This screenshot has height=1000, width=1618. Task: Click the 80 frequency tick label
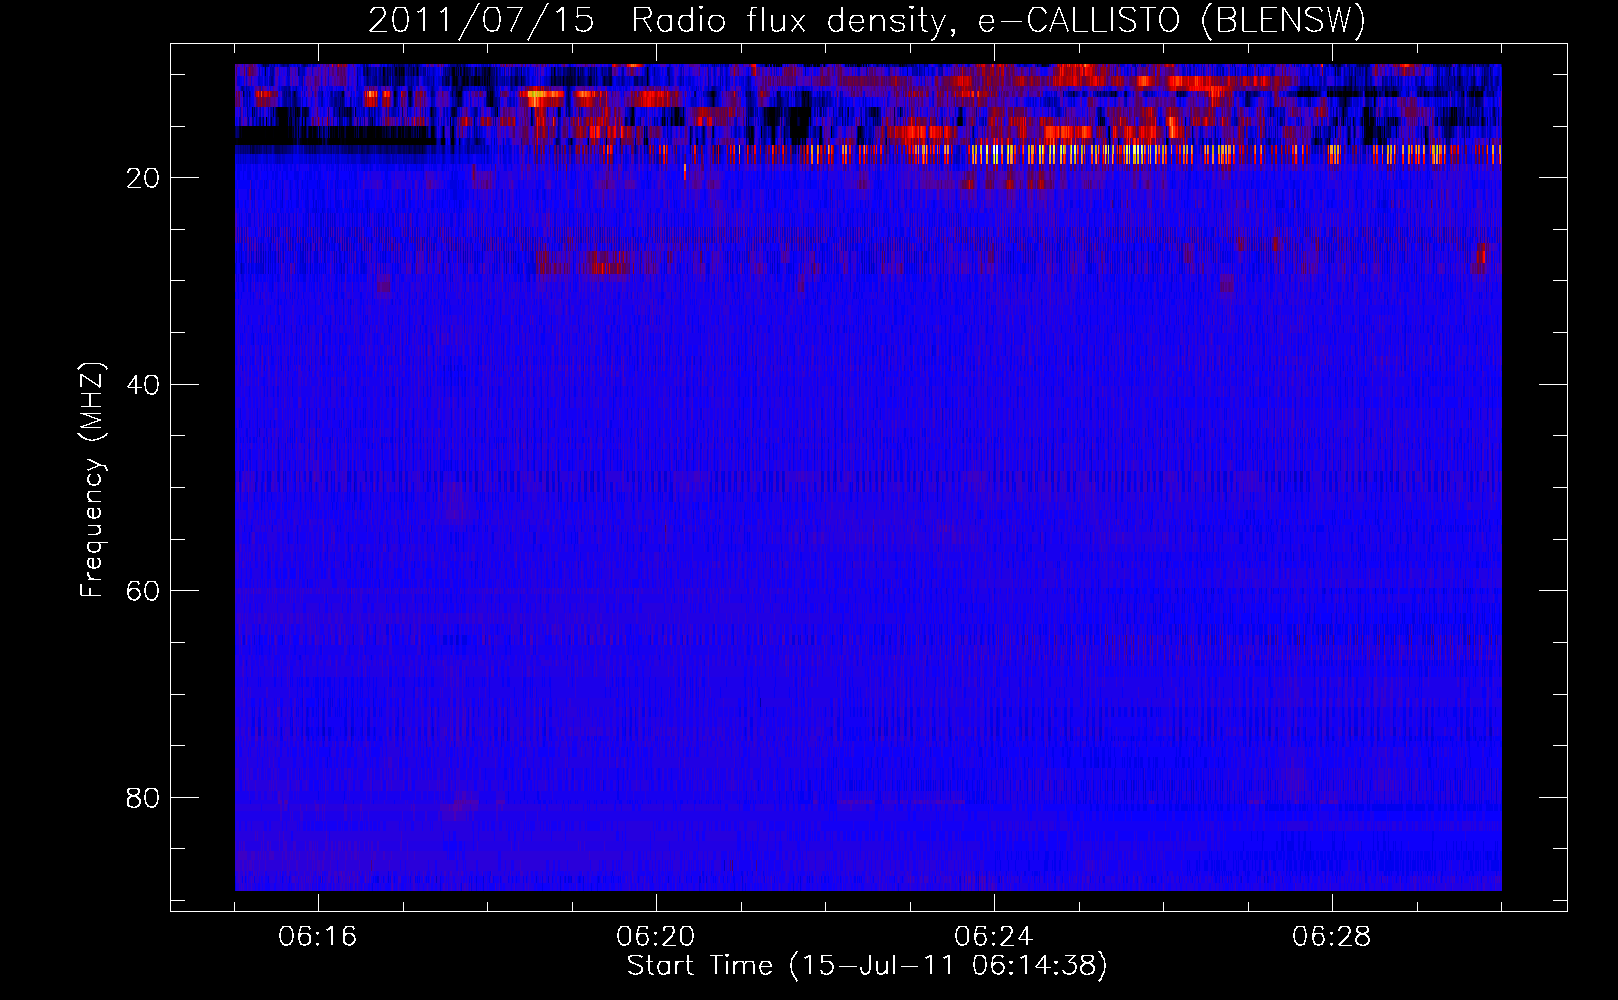[x=144, y=798]
